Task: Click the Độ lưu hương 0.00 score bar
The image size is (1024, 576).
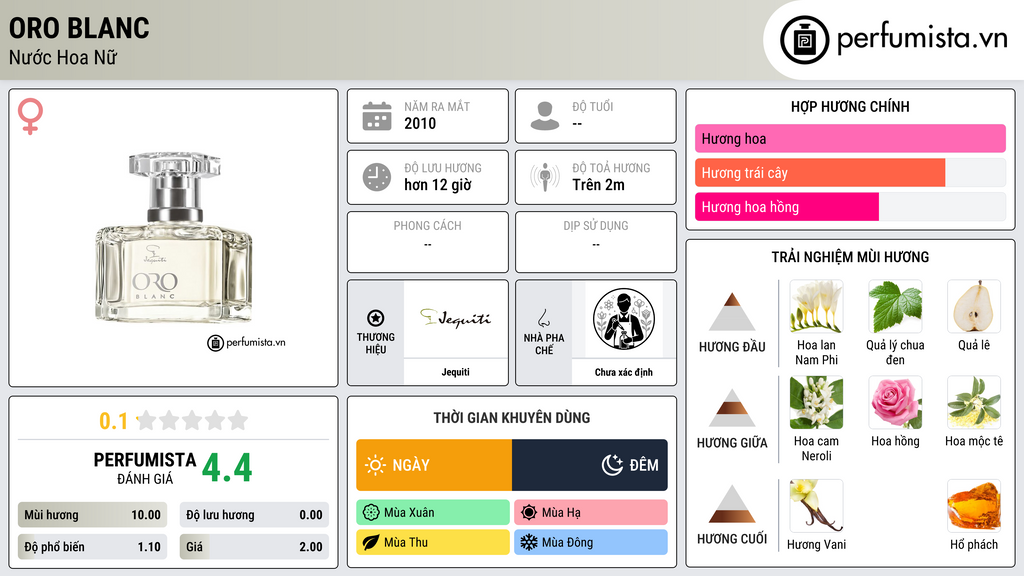Action: (254, 515)
